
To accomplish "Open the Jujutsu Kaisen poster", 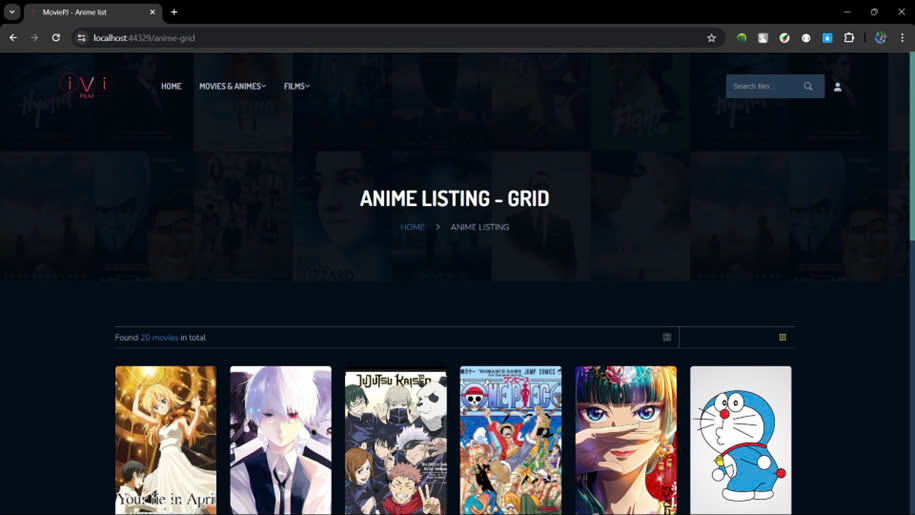I will (396, 440).
